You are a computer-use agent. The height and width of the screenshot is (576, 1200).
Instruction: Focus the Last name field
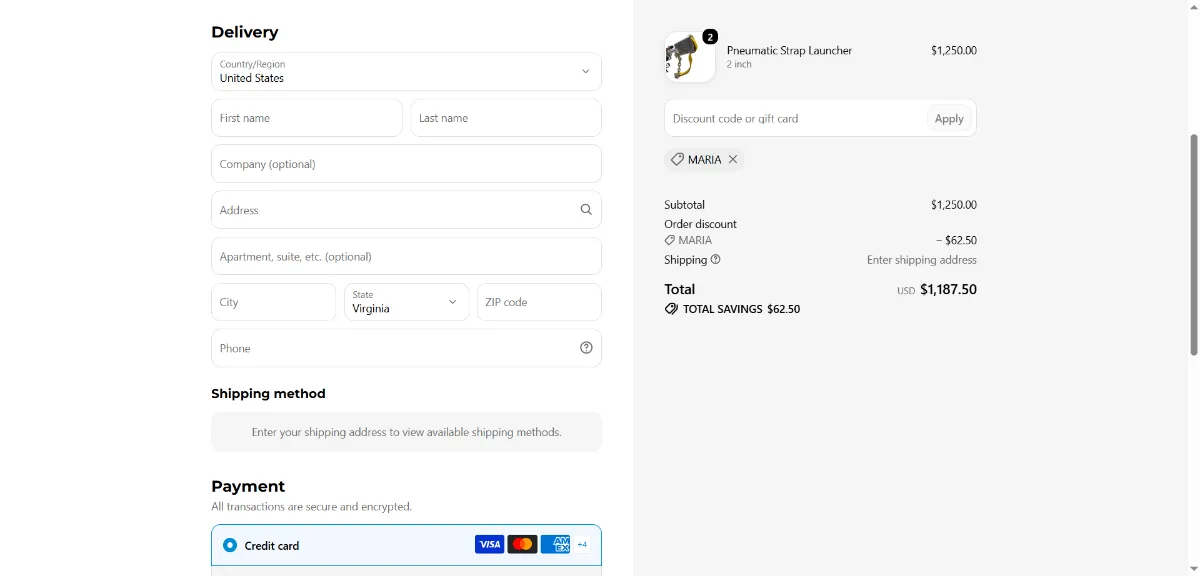click(506, 118)
